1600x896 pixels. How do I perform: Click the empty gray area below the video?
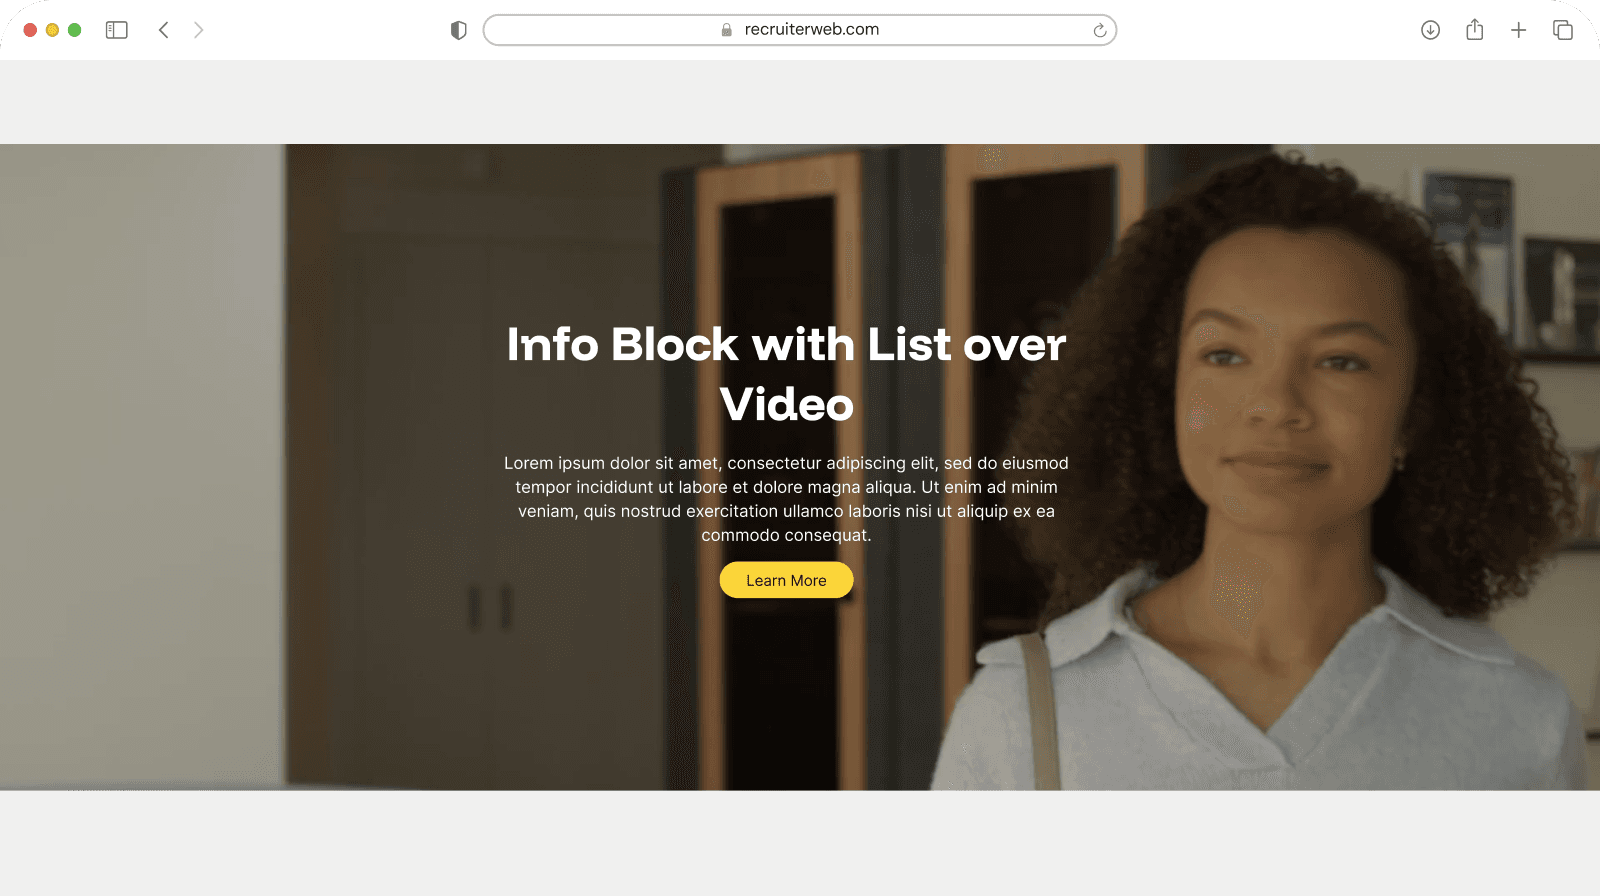(800, 843)
